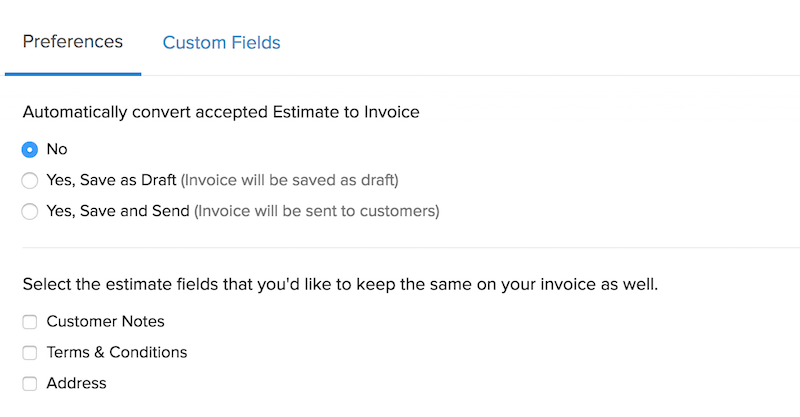Image resolution: width=800 pixels, height=417 pixels.
Task: Click the "Address" label text
Action: pos(76,383)
